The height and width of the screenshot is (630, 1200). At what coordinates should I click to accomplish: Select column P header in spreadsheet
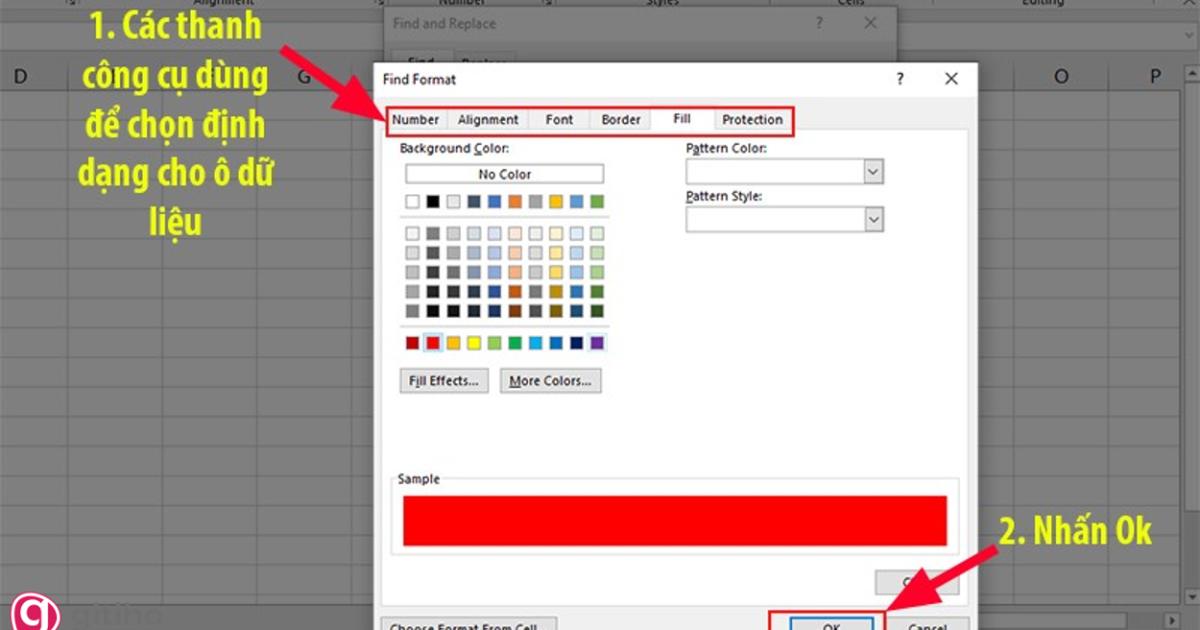(1155, 76)
